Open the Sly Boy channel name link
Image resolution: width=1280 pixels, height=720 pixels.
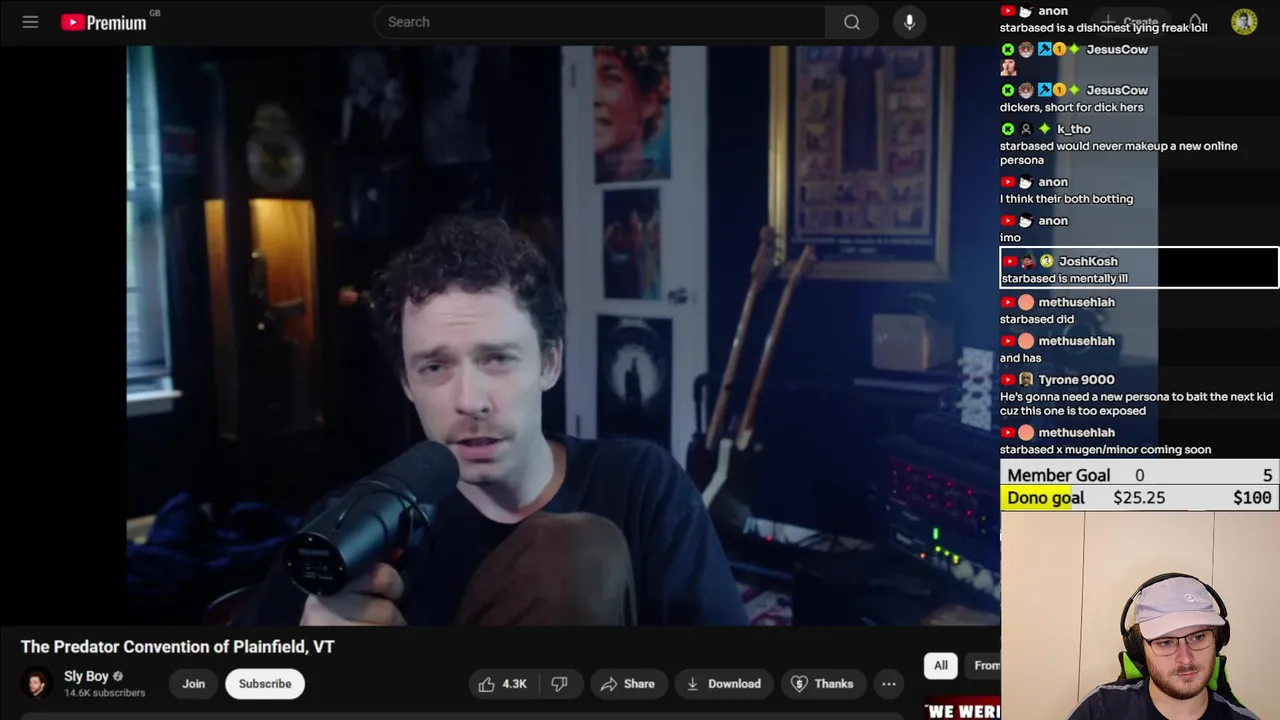point(86,677)
